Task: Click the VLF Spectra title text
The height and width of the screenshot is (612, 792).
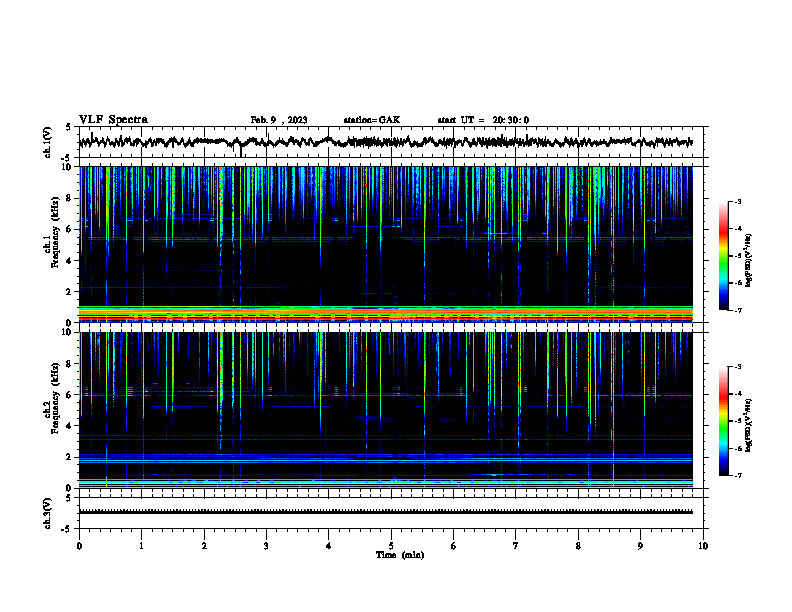Action: click(113, 120)
